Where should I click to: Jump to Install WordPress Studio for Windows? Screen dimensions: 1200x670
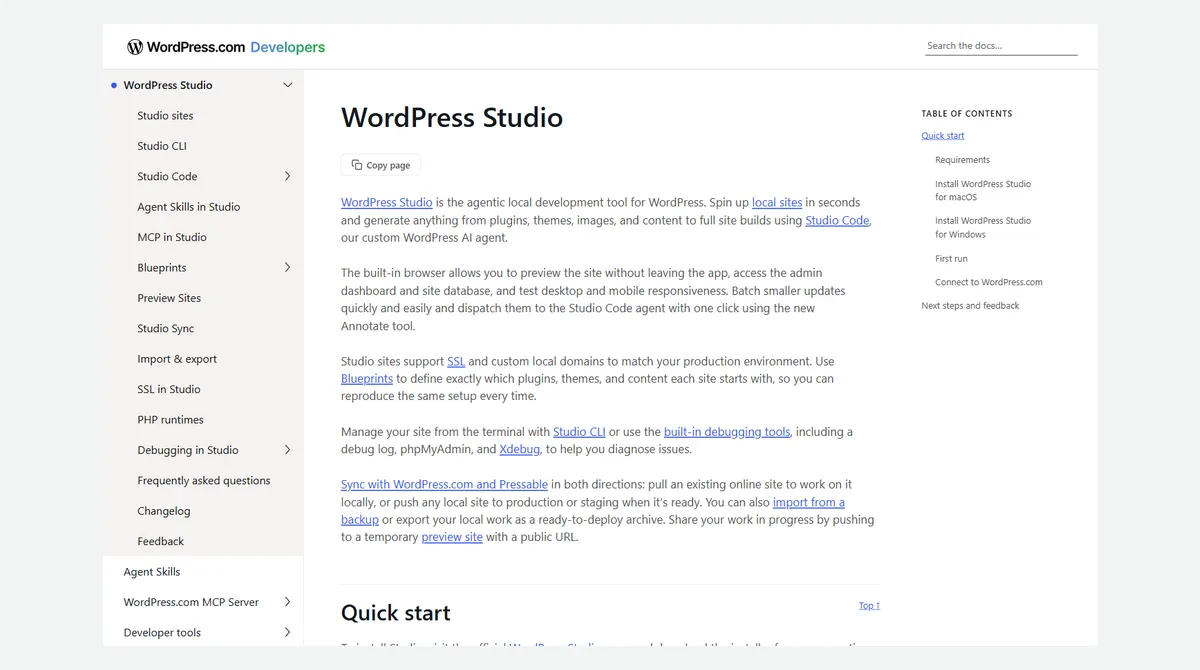pyautogui.click(x=983, y=227)
